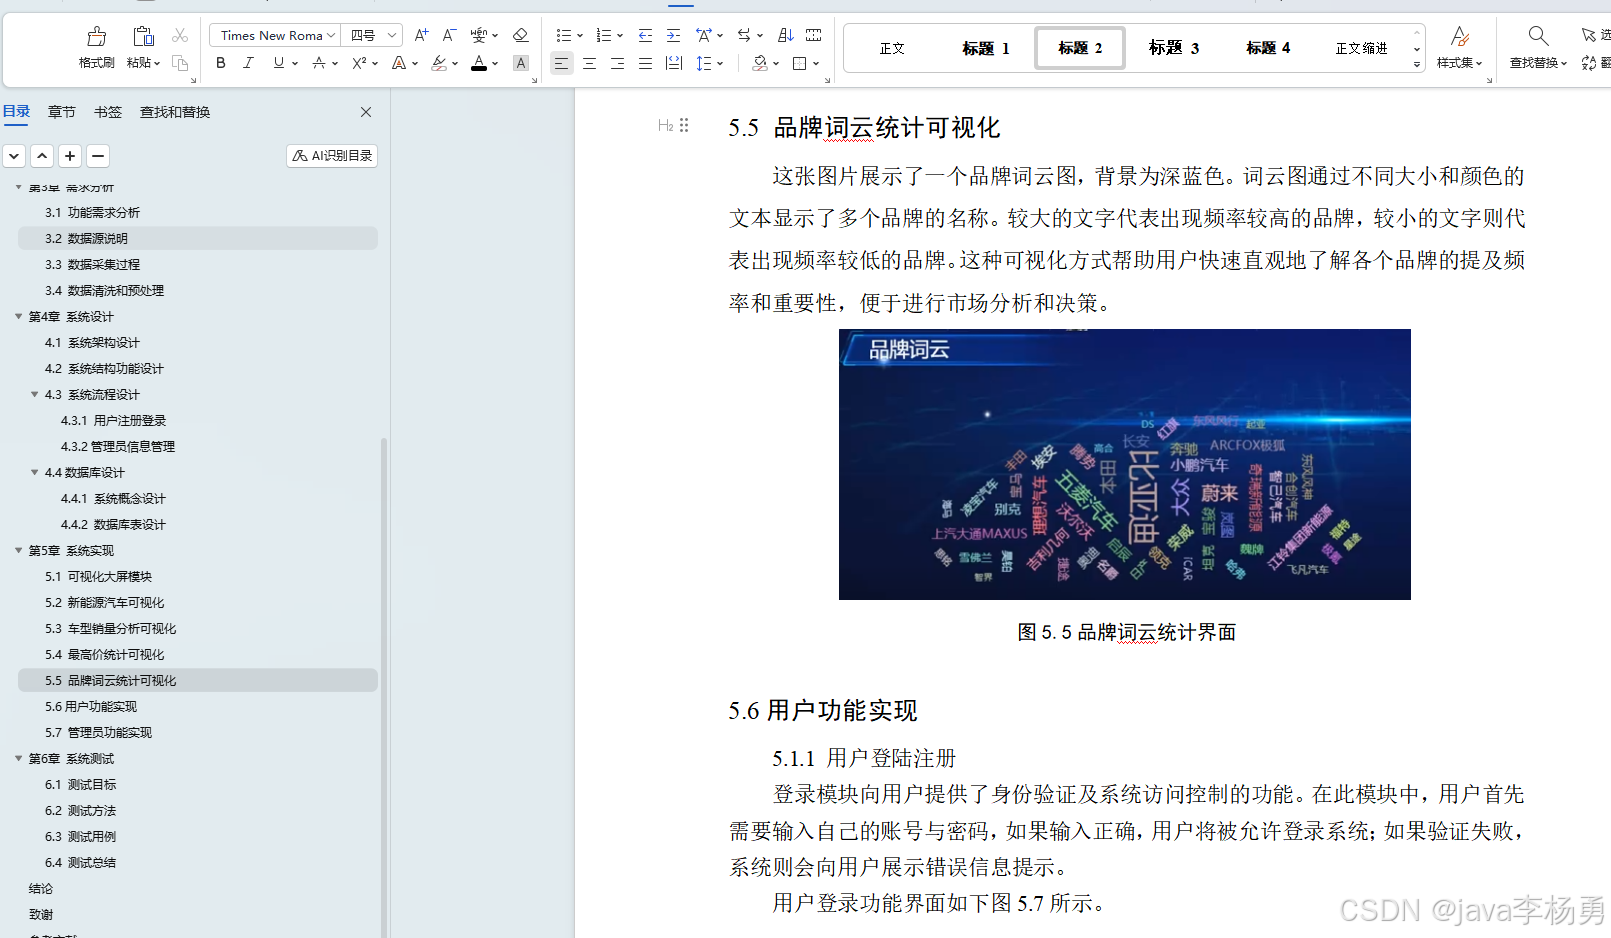Screen dimensions: 1611x938
Task: Click the borders icon
Action: (x=799, y=63)
